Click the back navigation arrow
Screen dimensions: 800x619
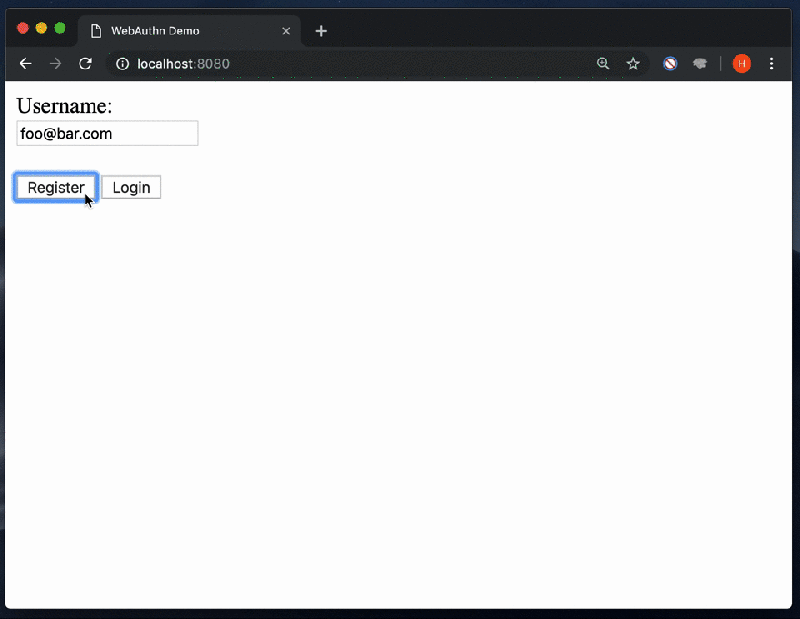(x=25, y=63)
